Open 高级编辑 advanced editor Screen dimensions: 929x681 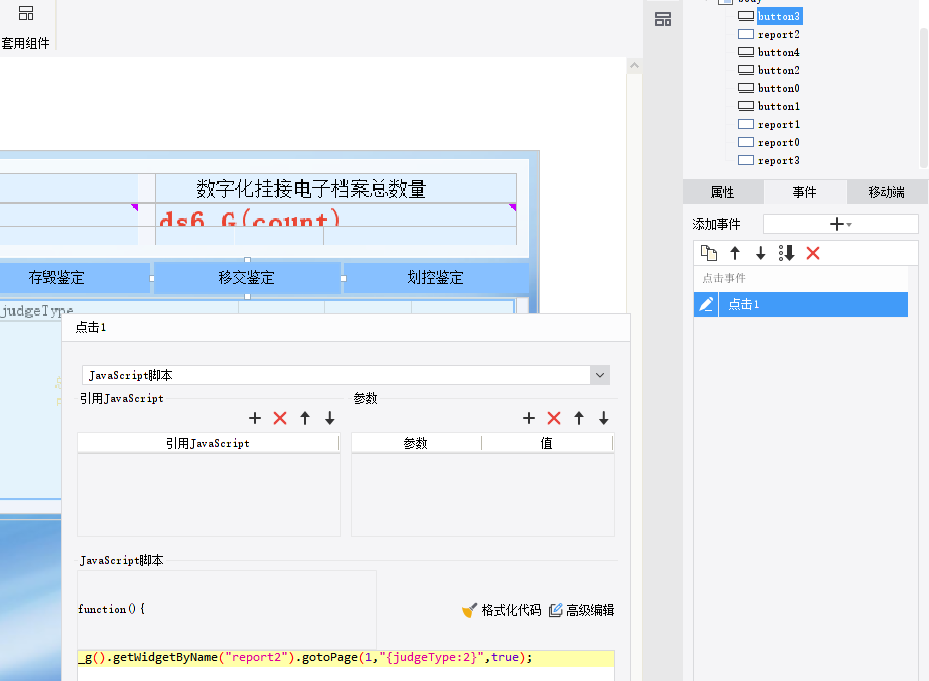(x=581, y=610)
